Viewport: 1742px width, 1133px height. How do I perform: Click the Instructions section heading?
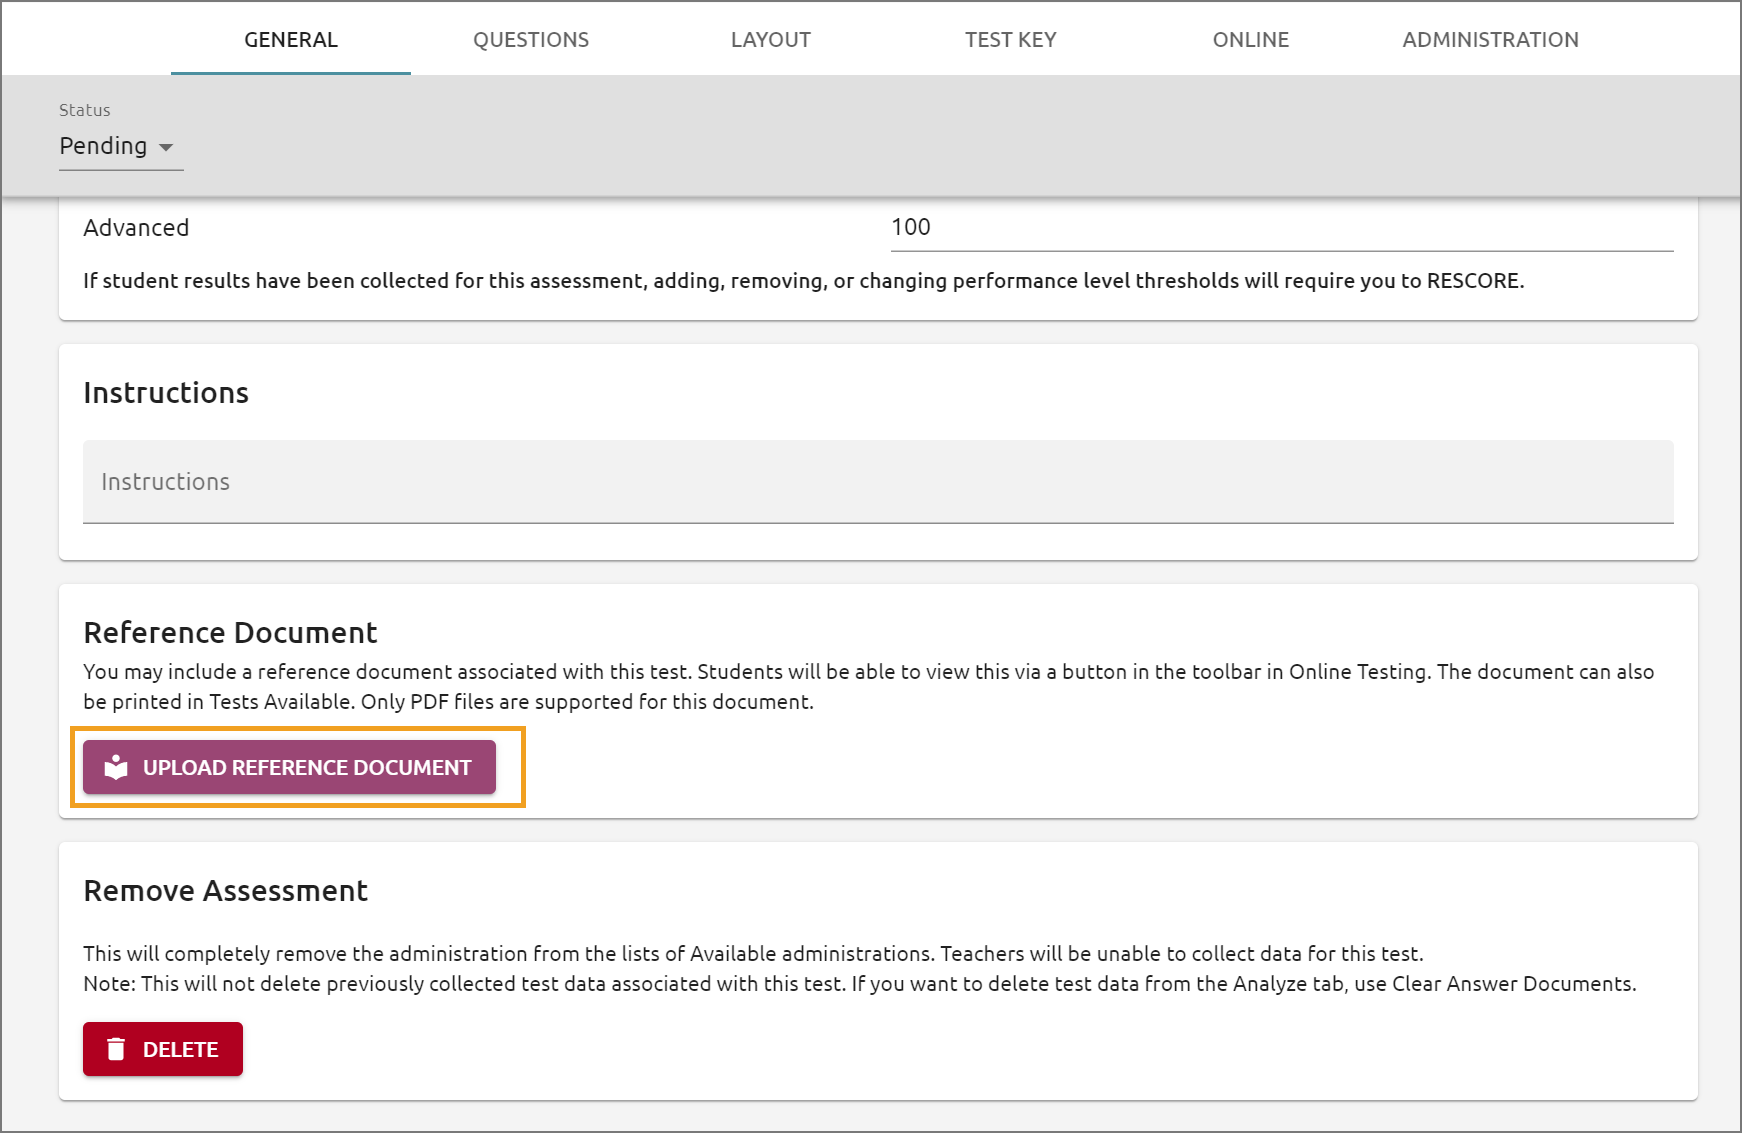166,393
